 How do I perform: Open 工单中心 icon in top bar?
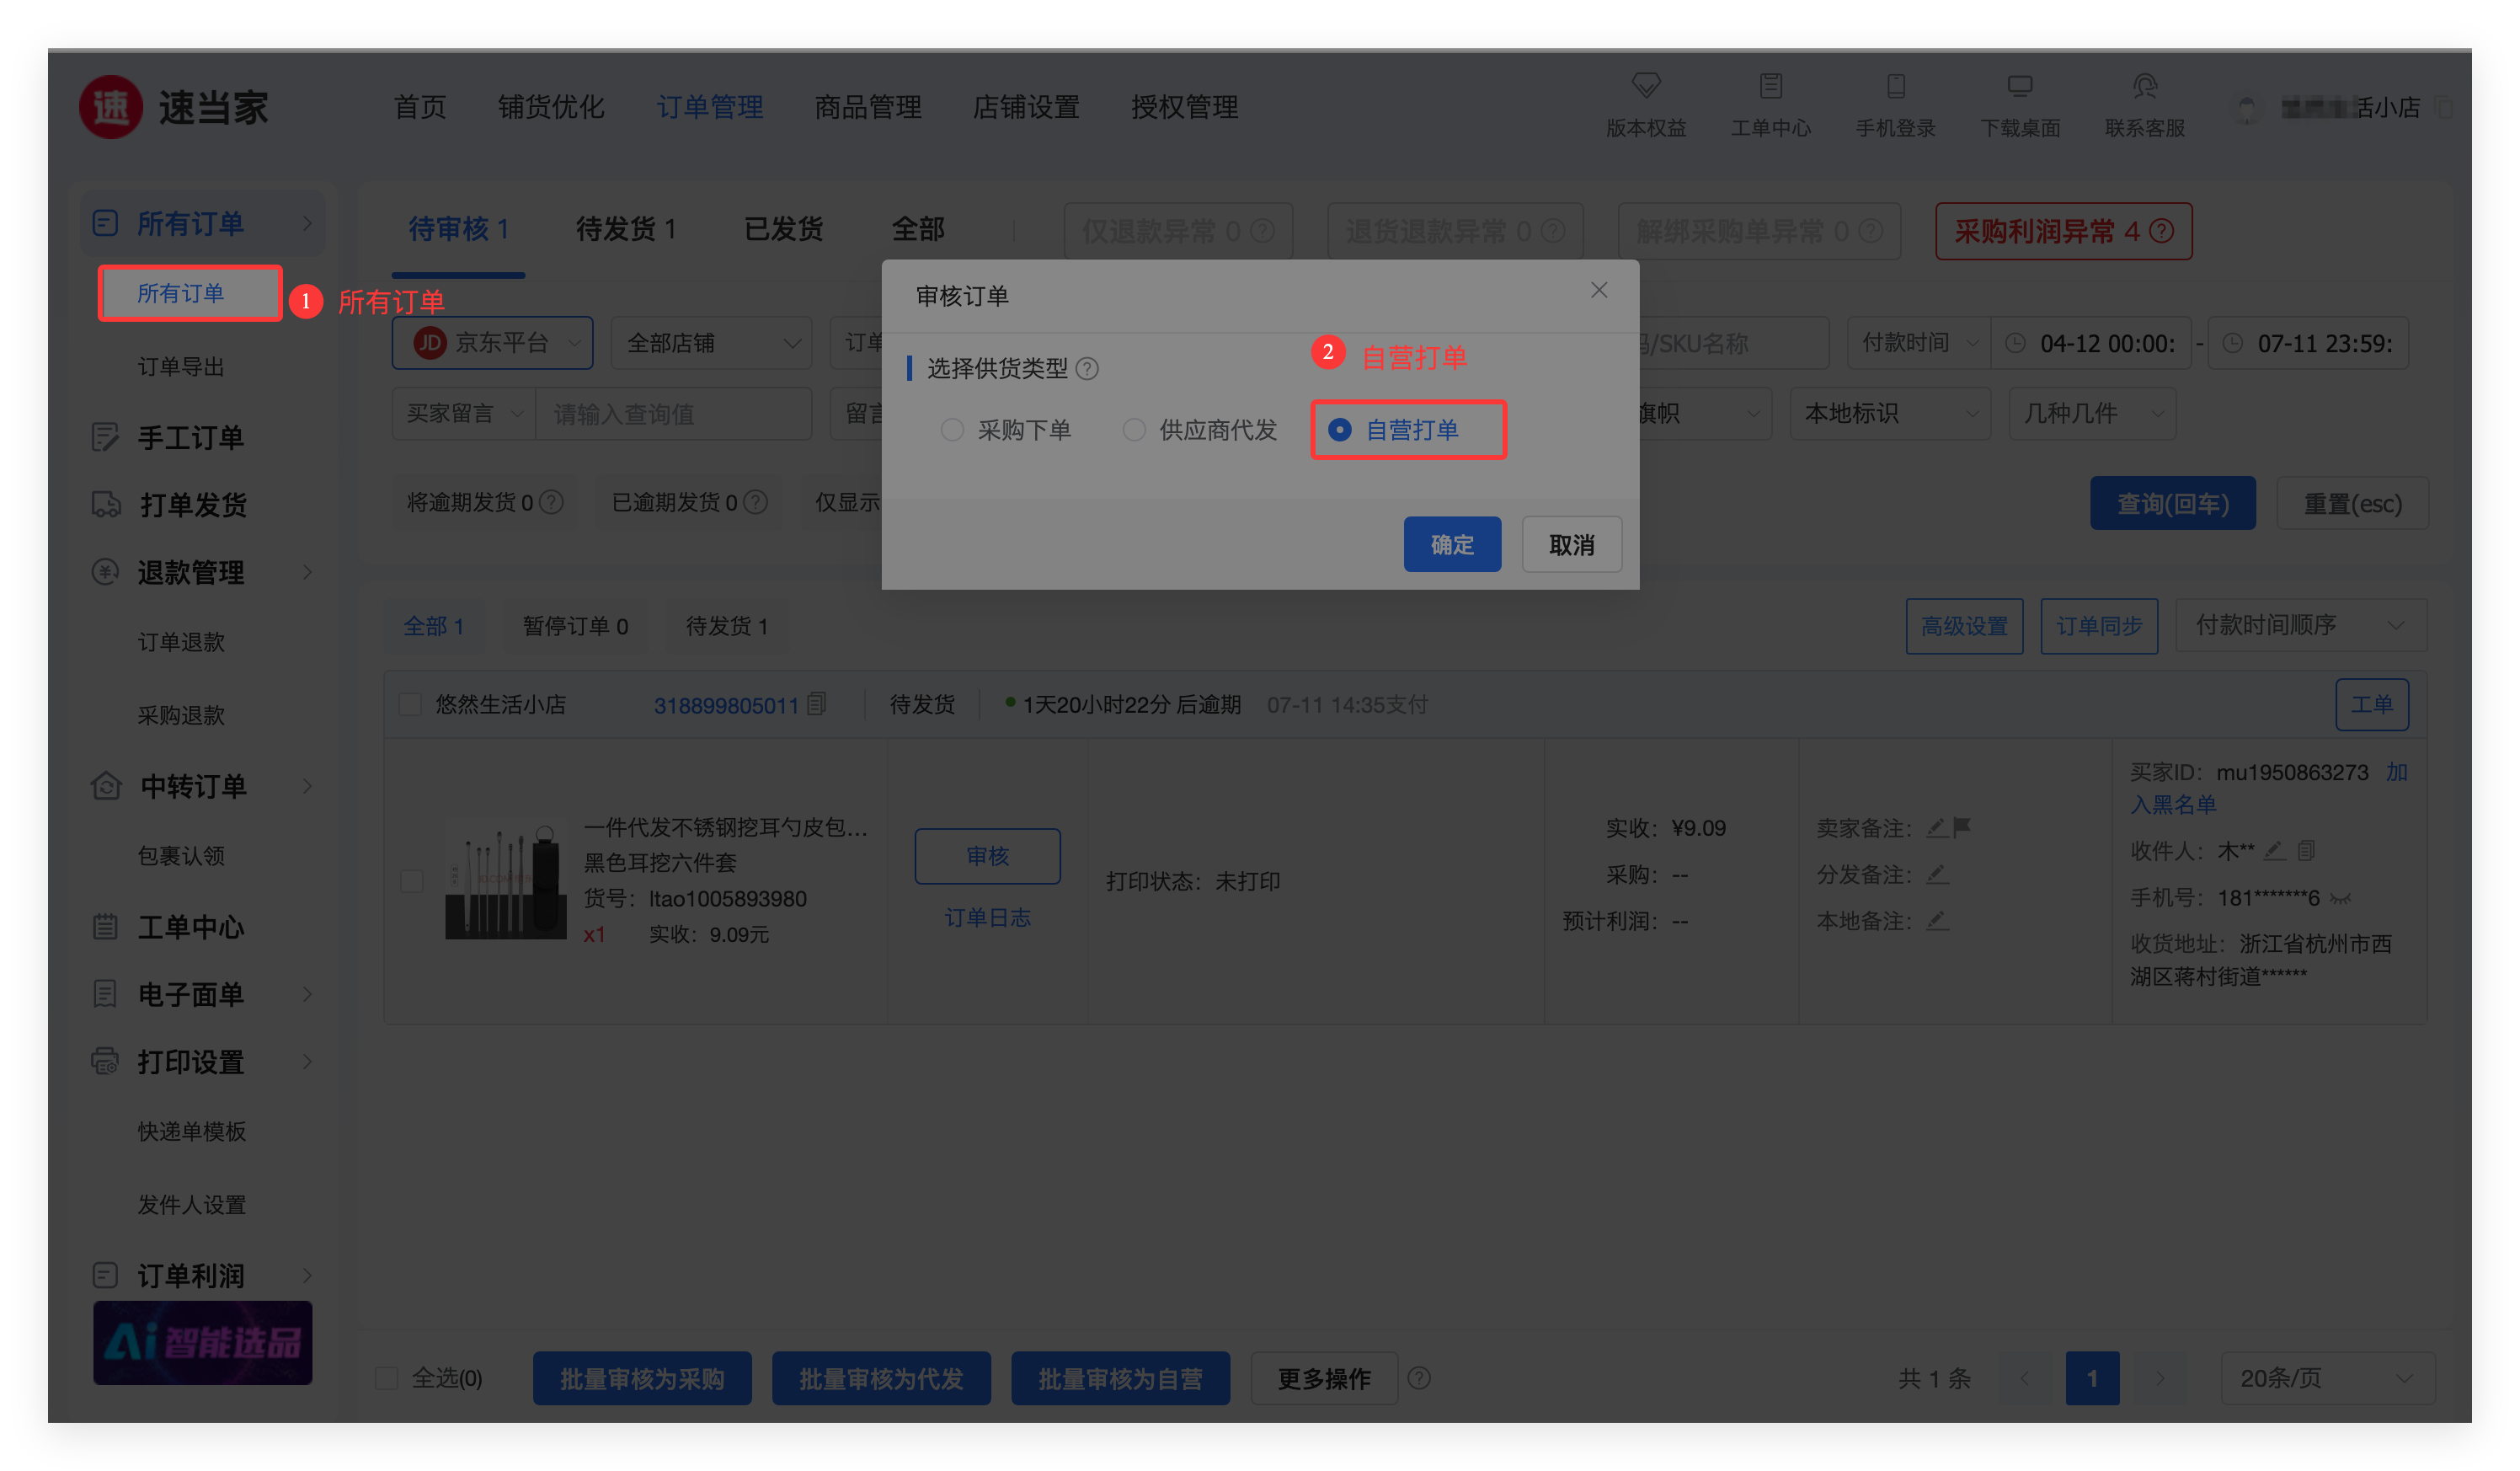(x=1770, y=86)
